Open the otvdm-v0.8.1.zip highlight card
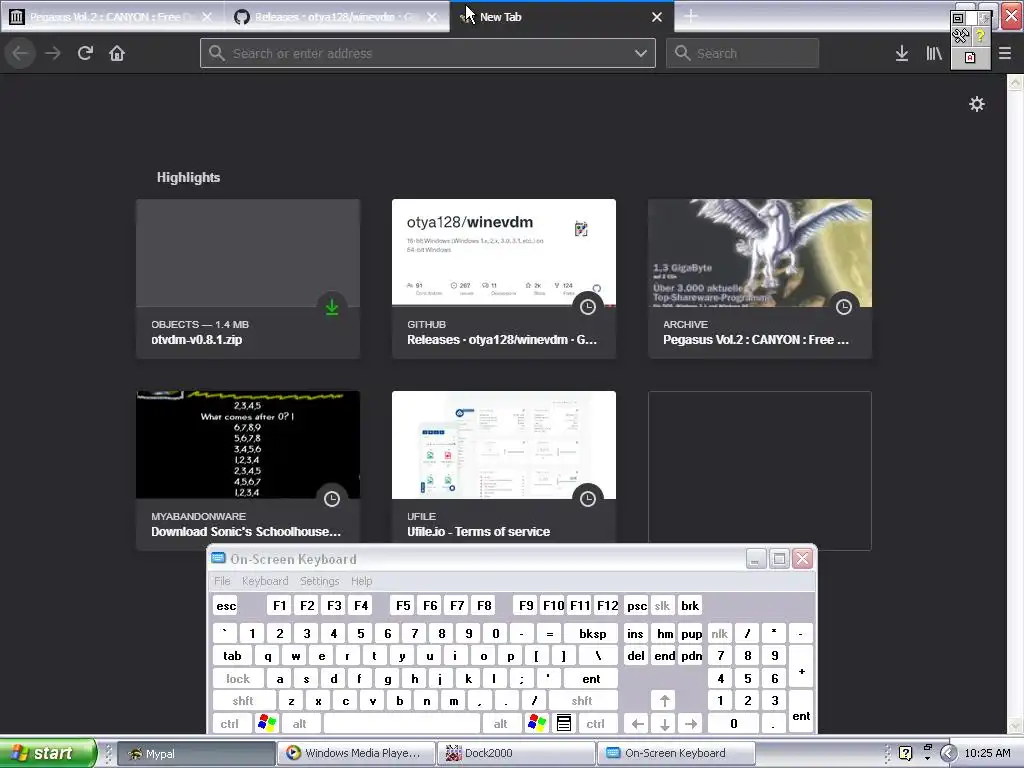Screen dimensions: 1024x768 coord(248,279)
